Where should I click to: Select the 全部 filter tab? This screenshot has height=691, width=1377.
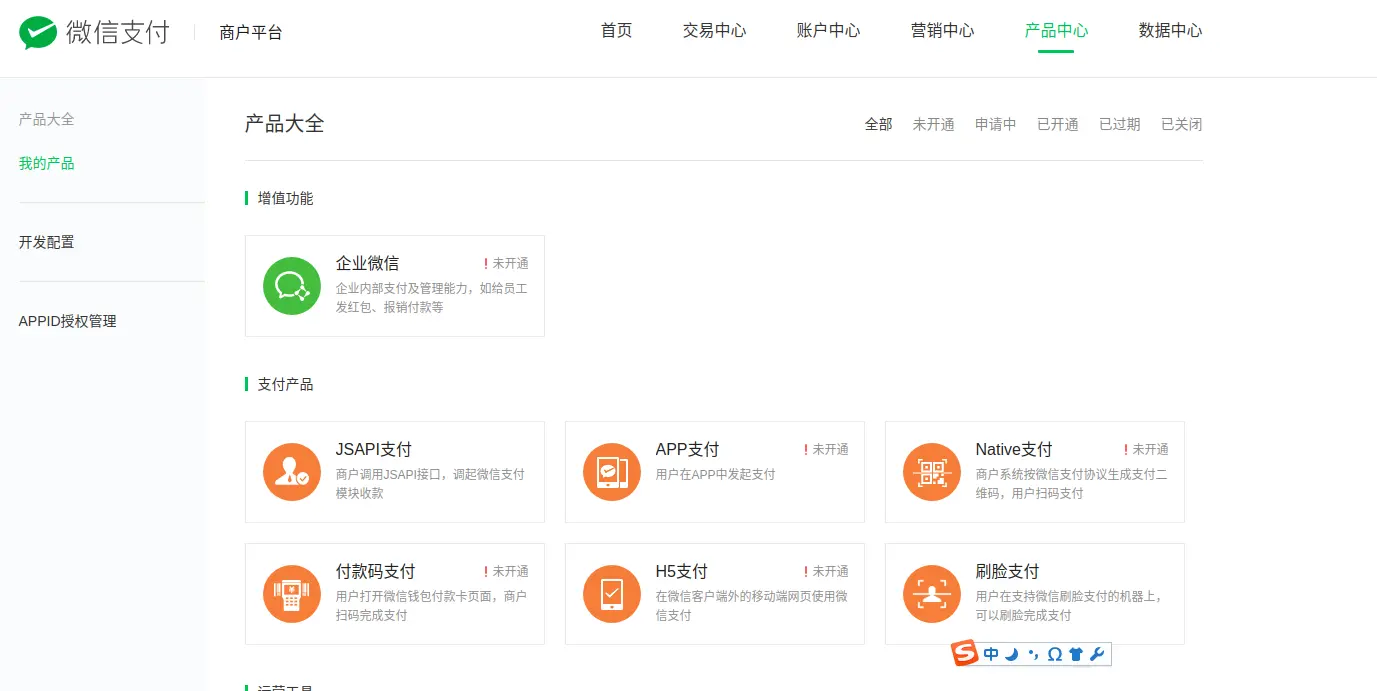click(x=878, y=125)
